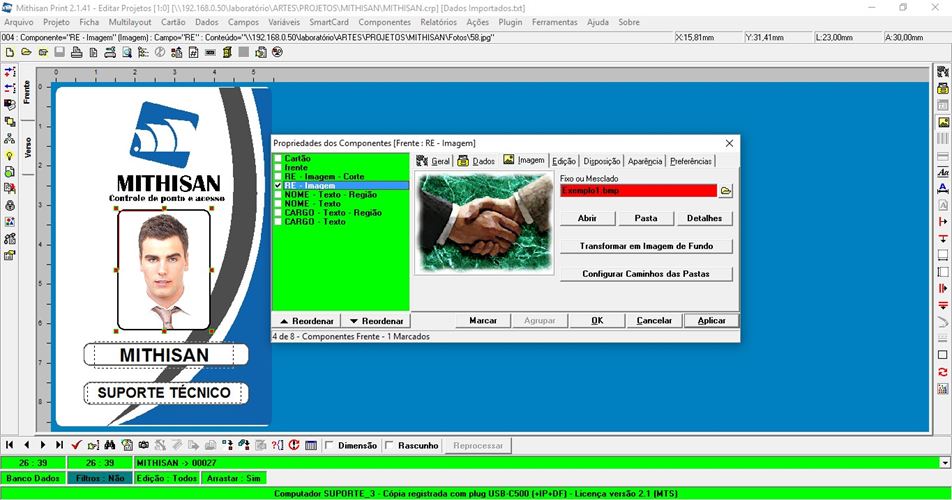Go to last record arrow
Image resolution: width=952 pixels, height=500 pixels.
[x=59, y=445]
